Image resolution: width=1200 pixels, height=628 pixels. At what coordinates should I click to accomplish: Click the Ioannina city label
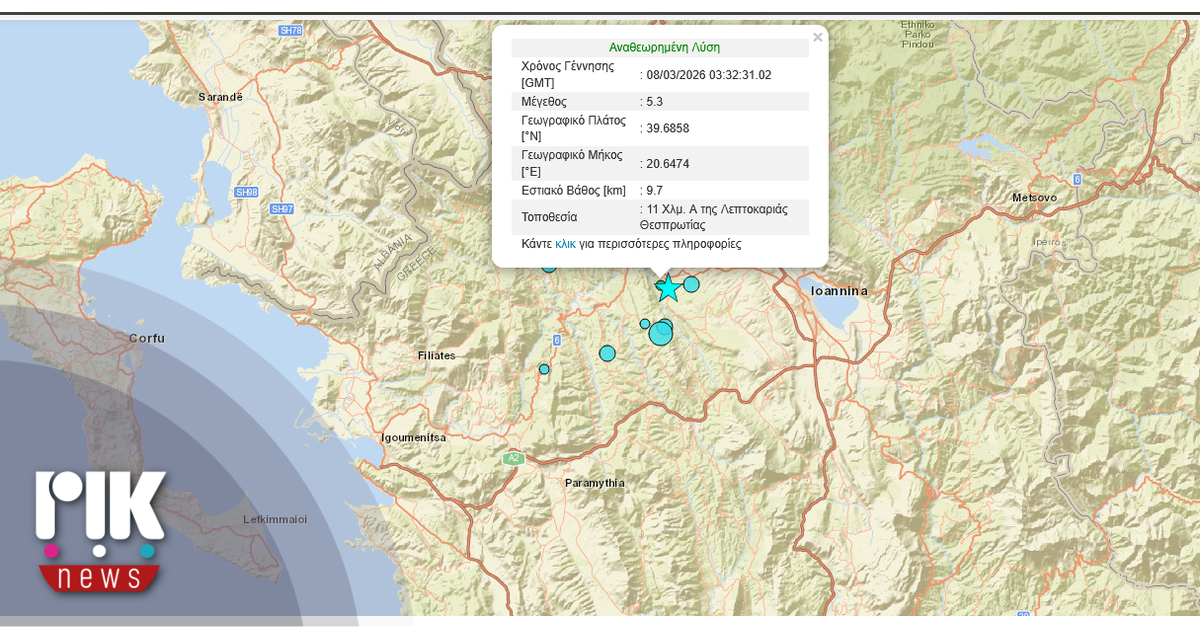(x=839, y=290)
